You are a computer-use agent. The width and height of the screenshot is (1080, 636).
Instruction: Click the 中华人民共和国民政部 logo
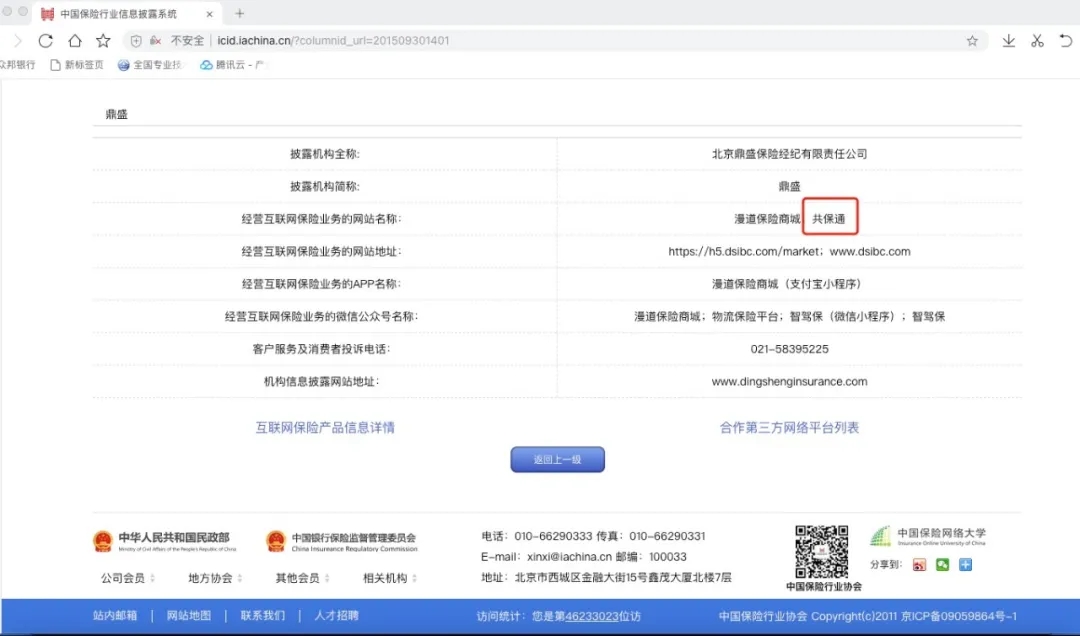pos(165,541)
